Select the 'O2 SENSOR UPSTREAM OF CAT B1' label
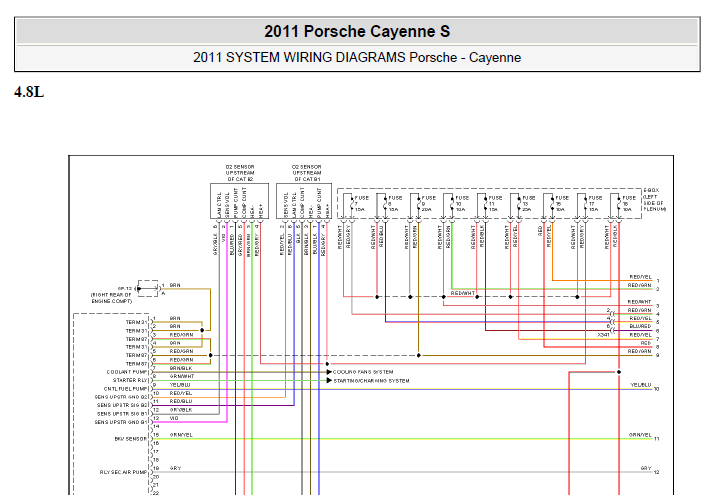719x495 pixels. (x=307, y=173)
